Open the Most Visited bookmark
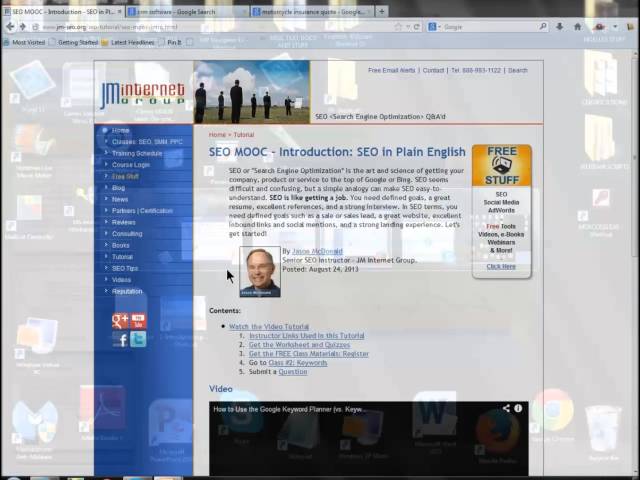The width and height of the screenshot is (640, 480). pyautogui.click(x=24, y=42)
